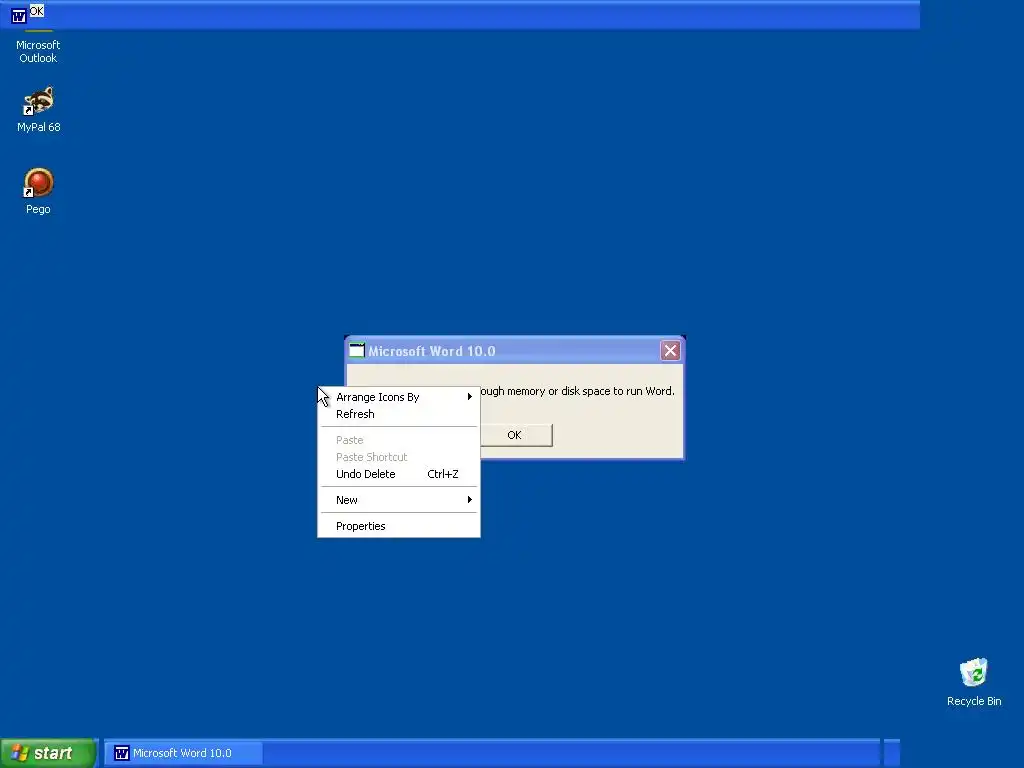Select the MyPal 68 desktop shortcut

[38, 110]
